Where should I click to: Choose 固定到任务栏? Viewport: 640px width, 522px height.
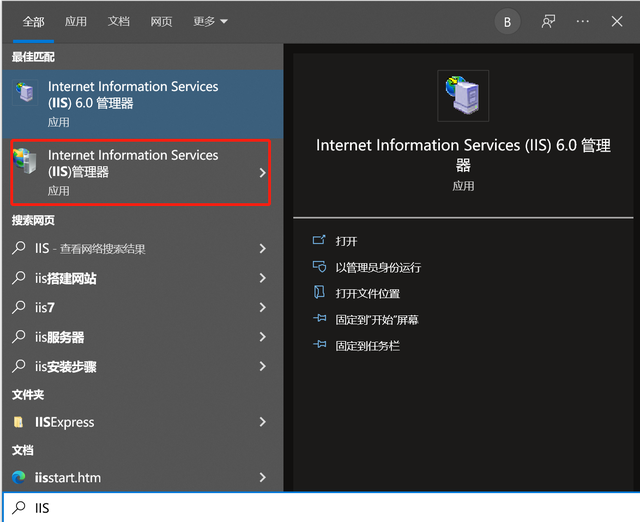367,346
